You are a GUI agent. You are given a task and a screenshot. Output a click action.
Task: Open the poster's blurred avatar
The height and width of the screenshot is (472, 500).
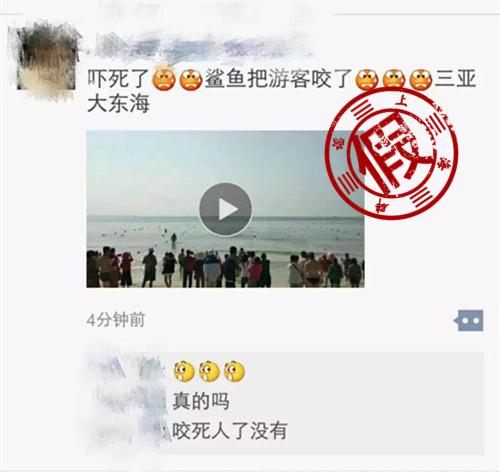[46, 57]
